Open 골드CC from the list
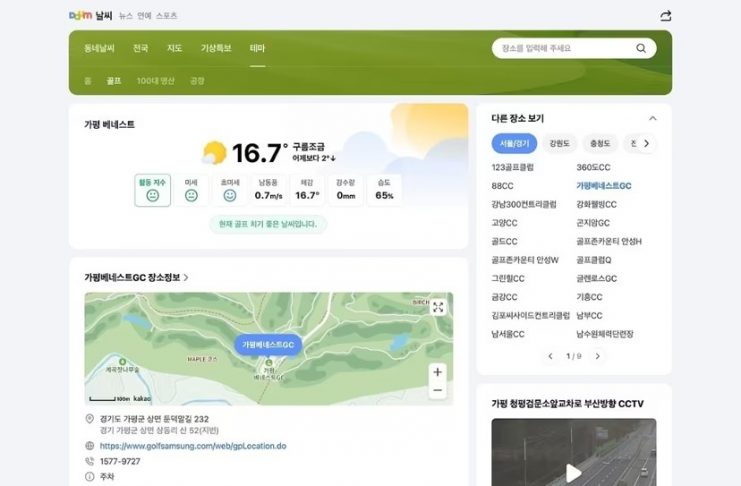The width and height of the screenshot is (741, 486). (504, 242)
